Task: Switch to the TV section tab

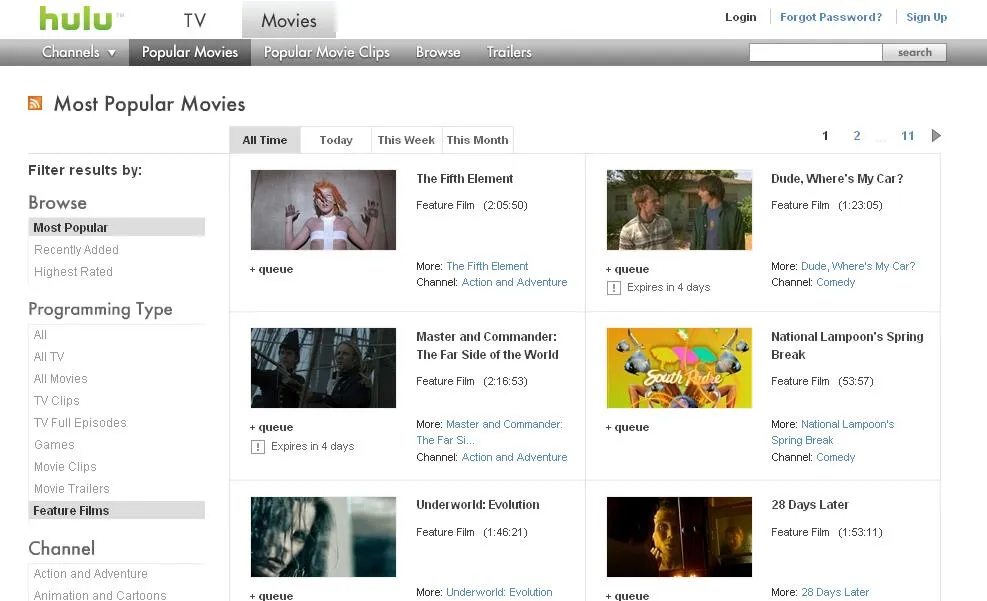Action: tap(195, 20)
